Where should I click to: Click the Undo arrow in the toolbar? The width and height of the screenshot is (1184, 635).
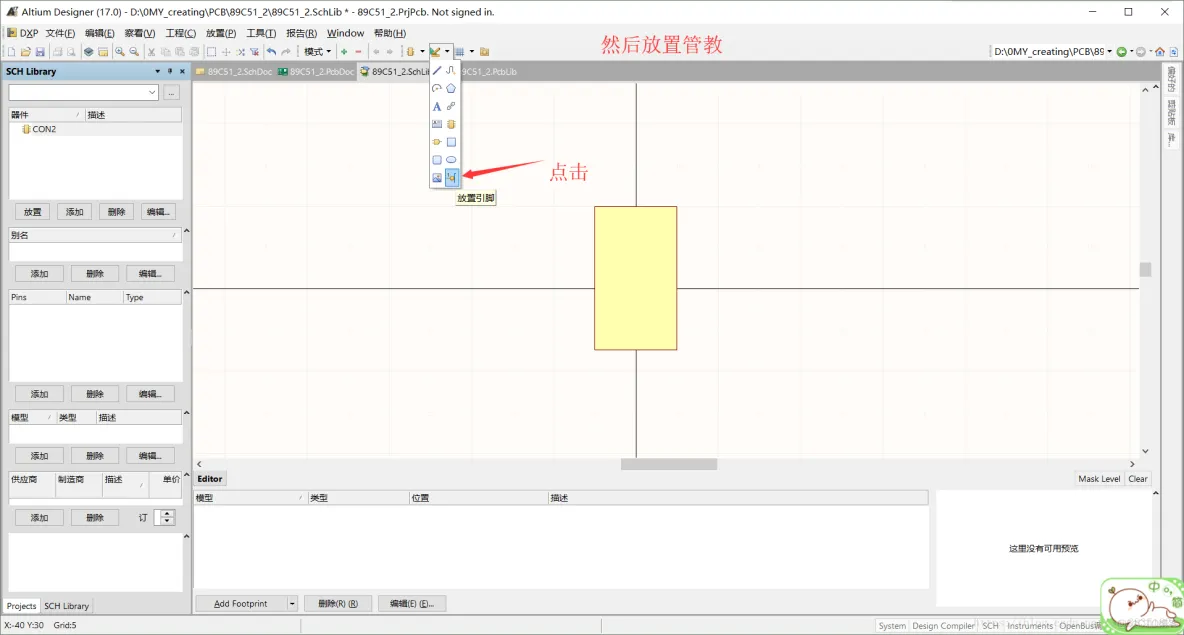[x=272, y=52]
